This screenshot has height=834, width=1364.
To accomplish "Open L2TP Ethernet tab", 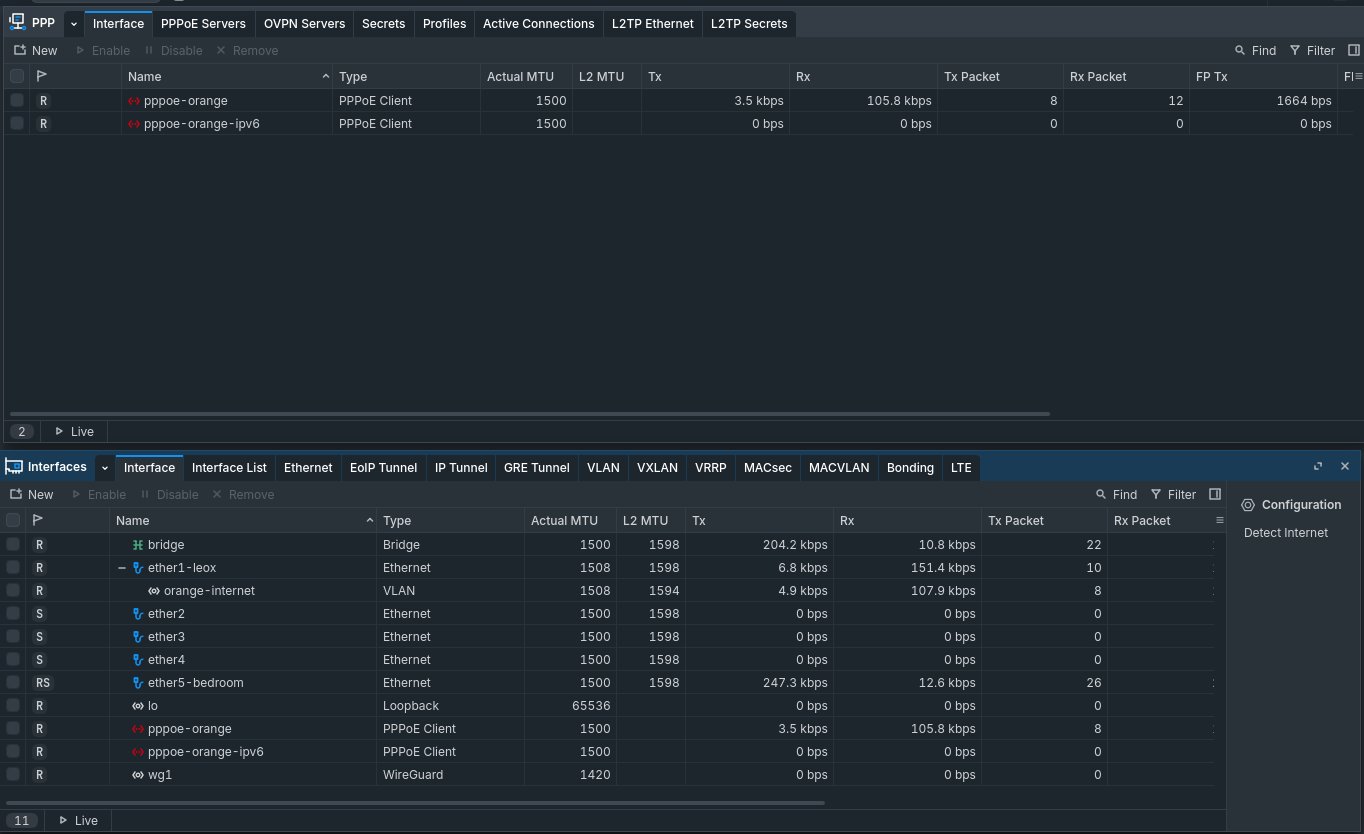I will click(x=653, y=24).
